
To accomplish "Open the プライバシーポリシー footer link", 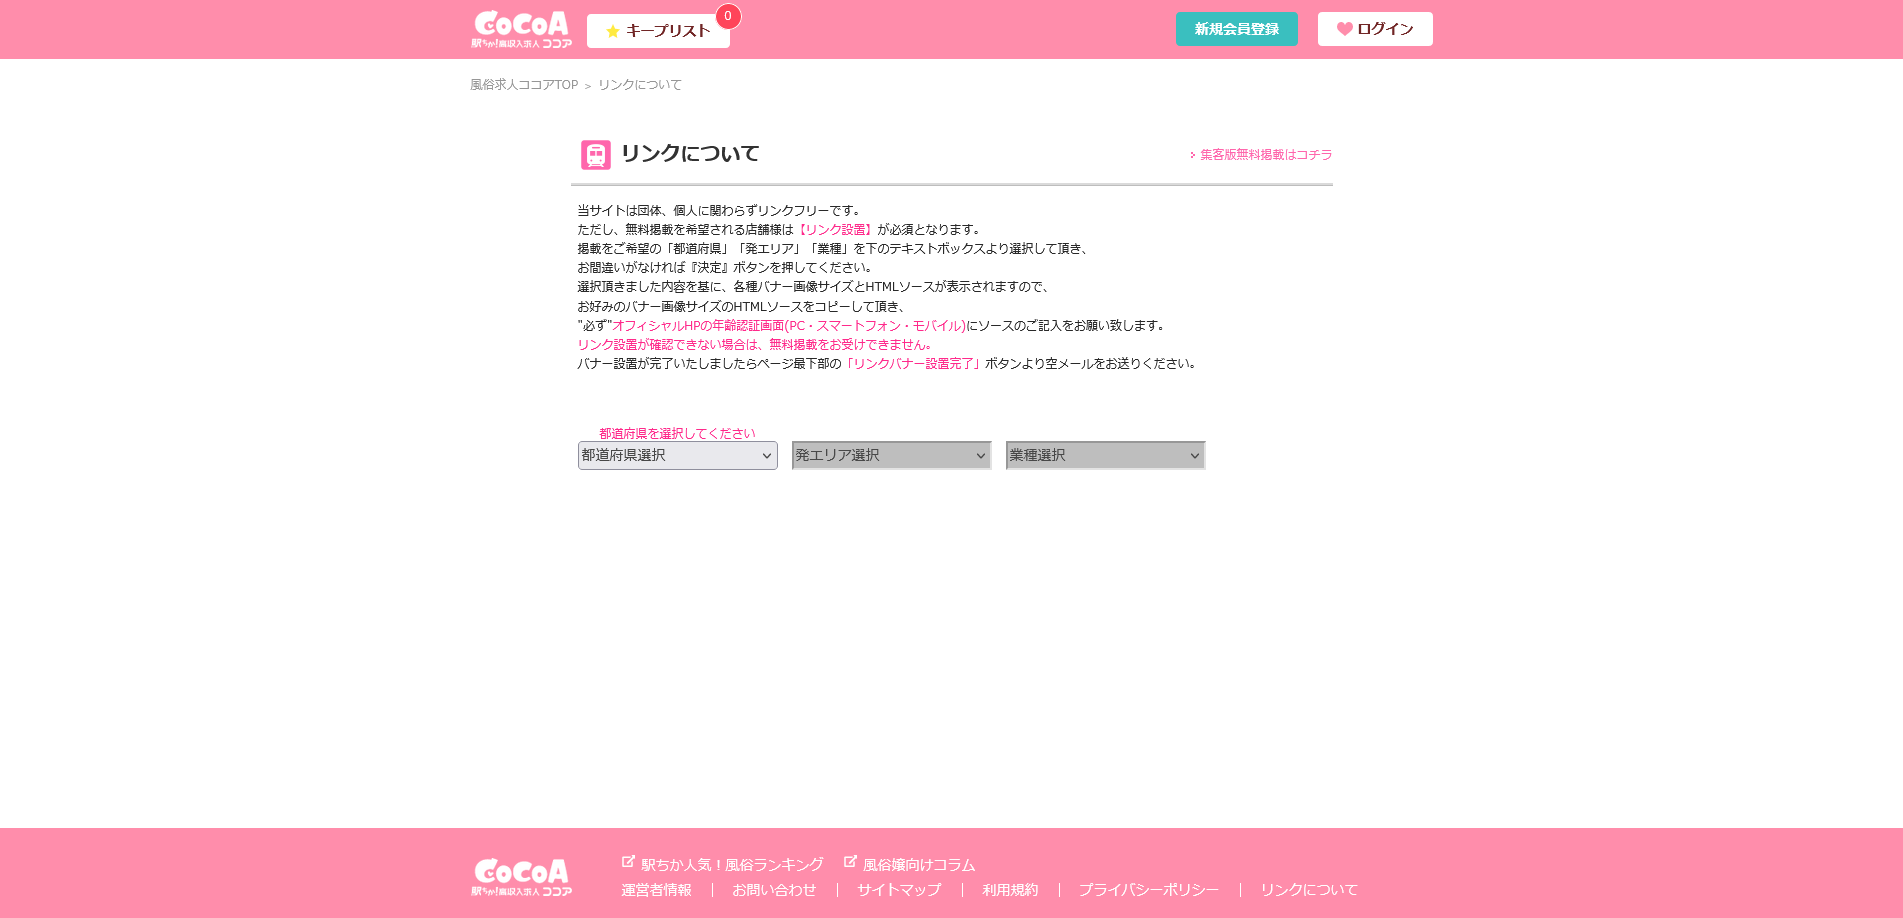I will click(1148, 890).
